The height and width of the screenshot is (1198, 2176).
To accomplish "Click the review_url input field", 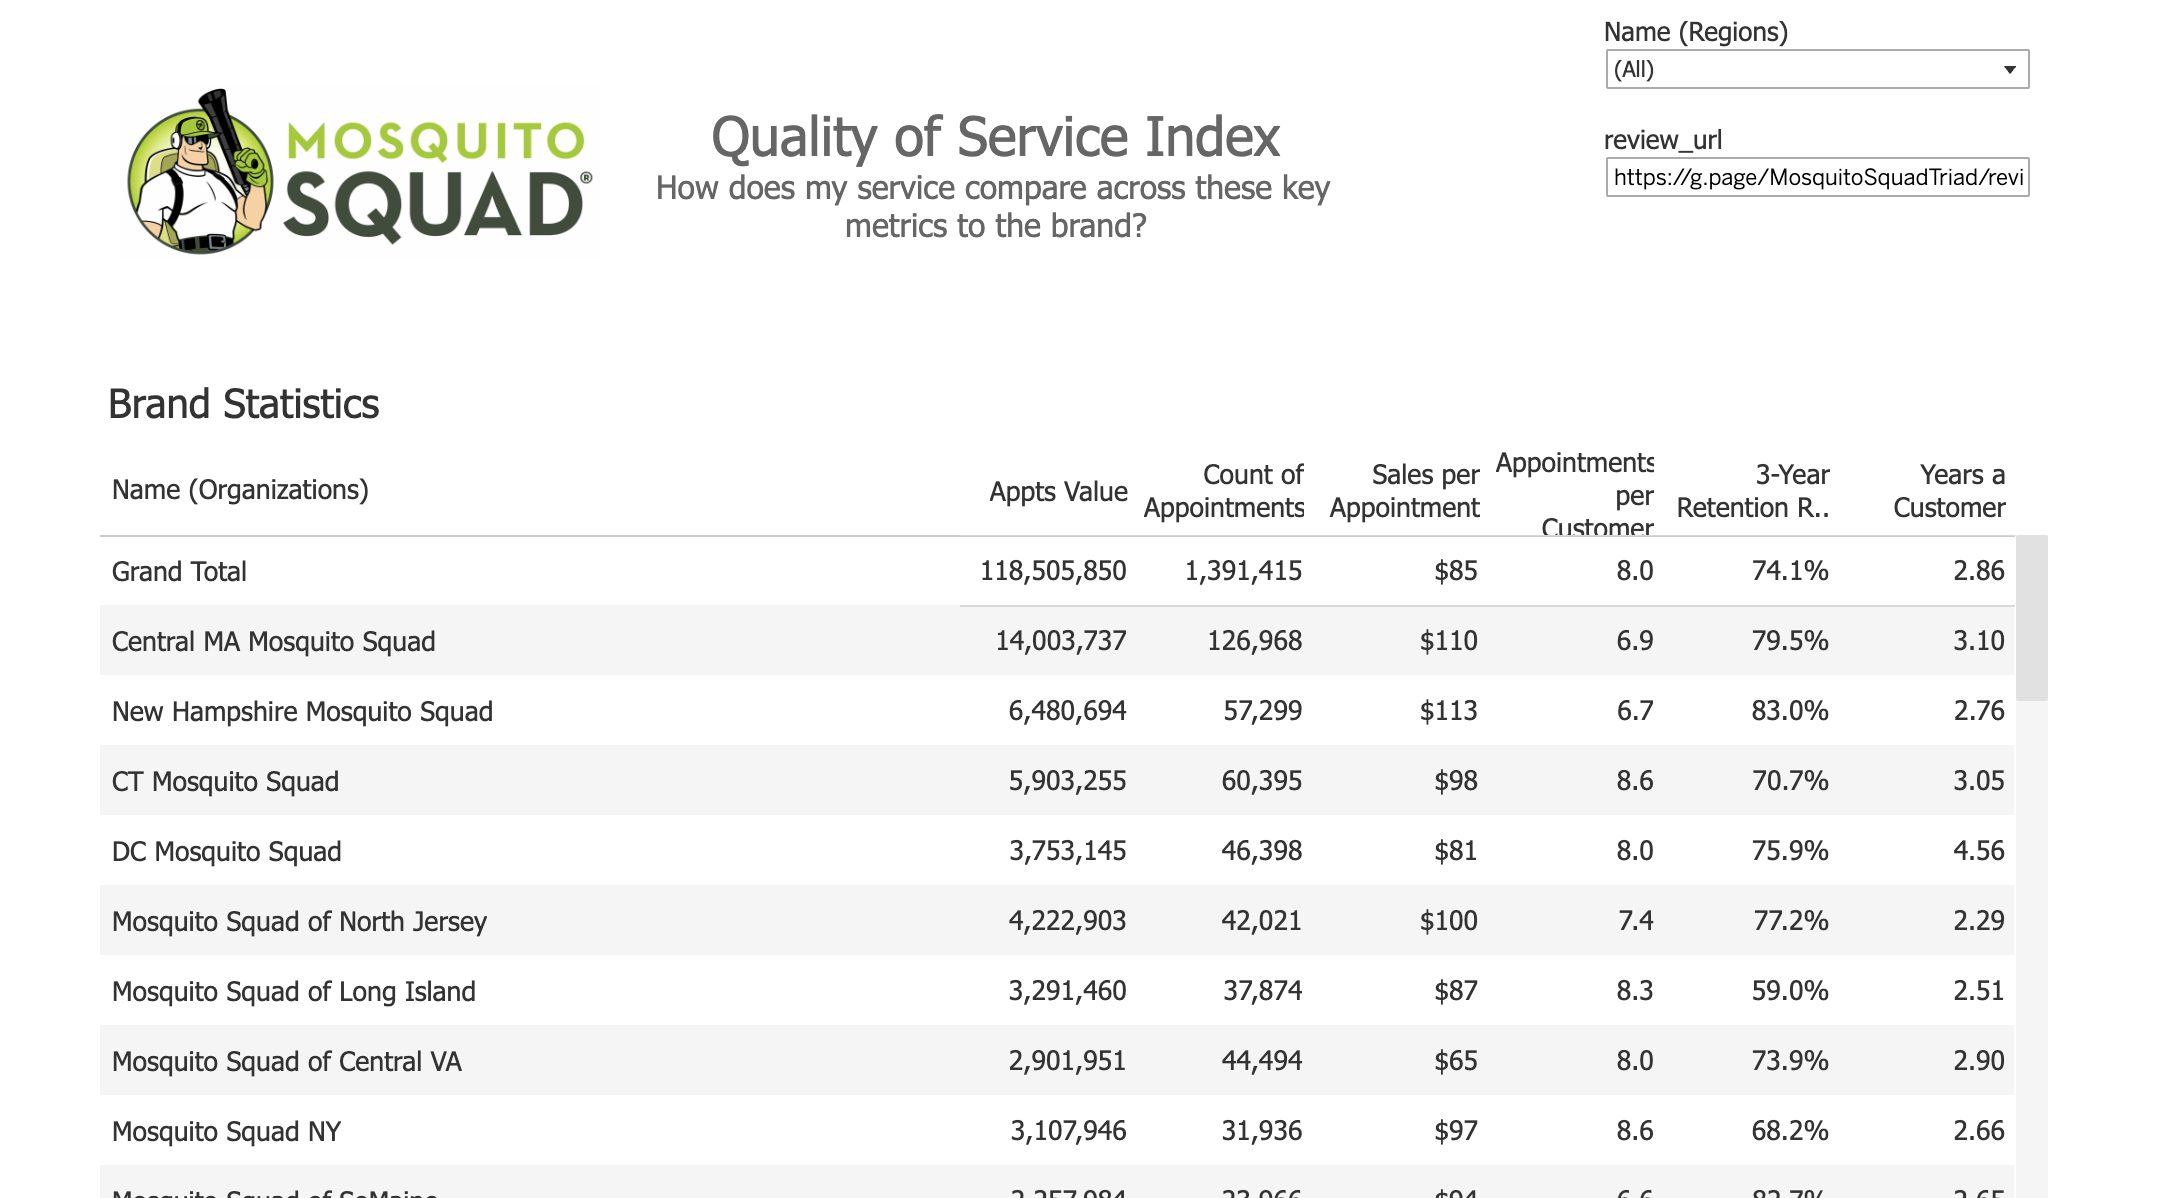I will pos(1816,178).
